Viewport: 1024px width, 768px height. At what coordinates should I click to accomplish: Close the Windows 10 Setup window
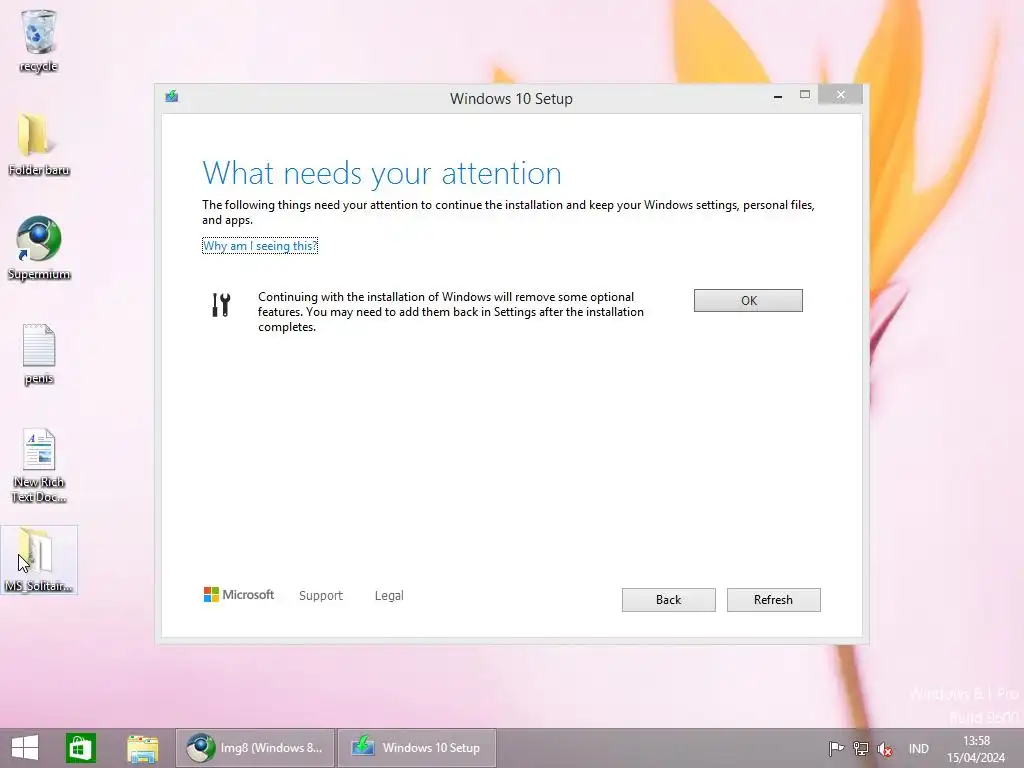[x=840, y=95]
